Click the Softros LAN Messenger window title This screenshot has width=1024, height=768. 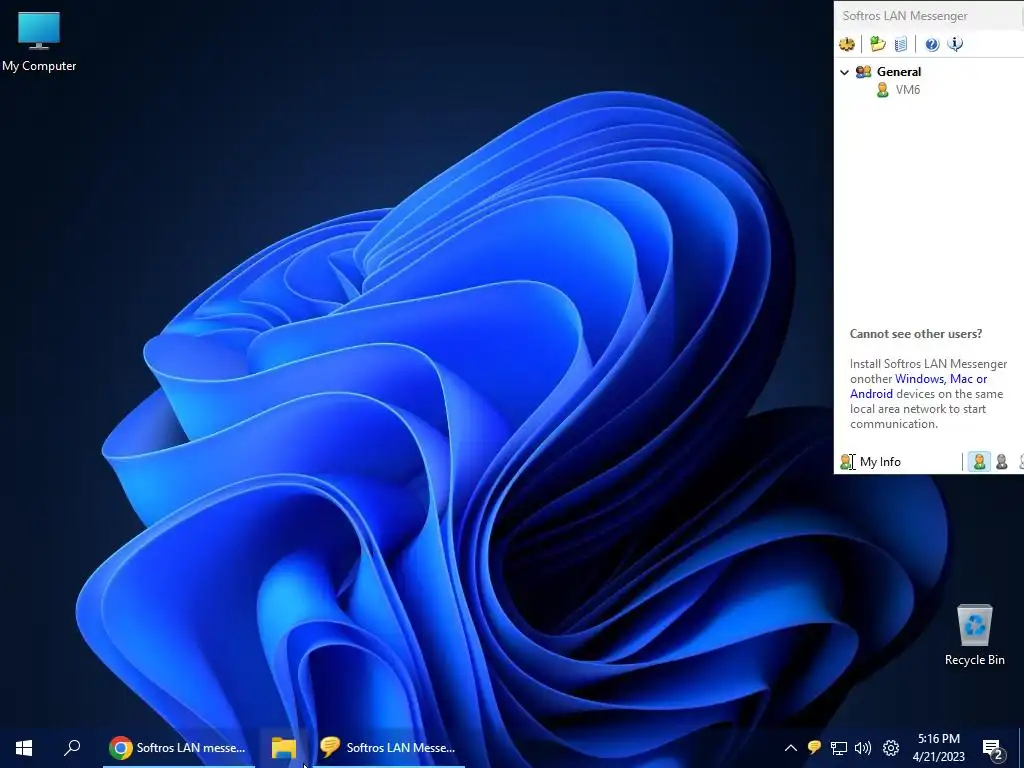[x=905, y=16]
